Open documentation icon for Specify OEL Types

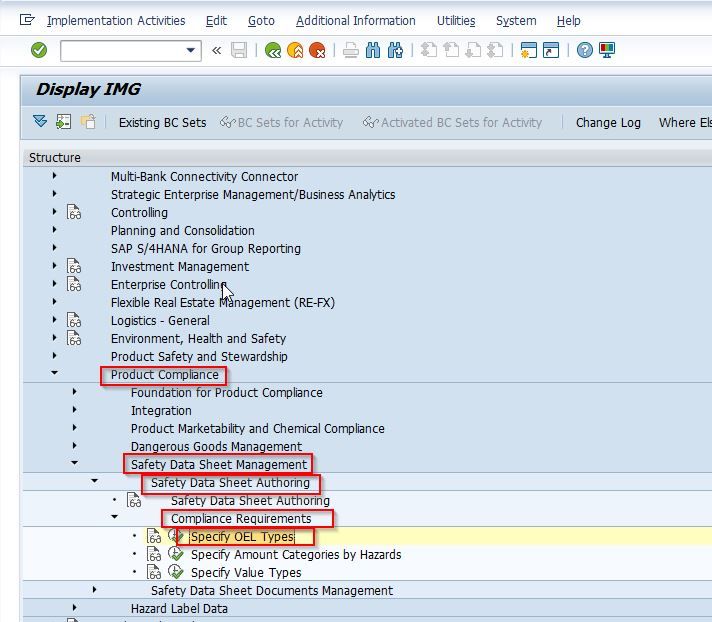(x=154, y=537)
